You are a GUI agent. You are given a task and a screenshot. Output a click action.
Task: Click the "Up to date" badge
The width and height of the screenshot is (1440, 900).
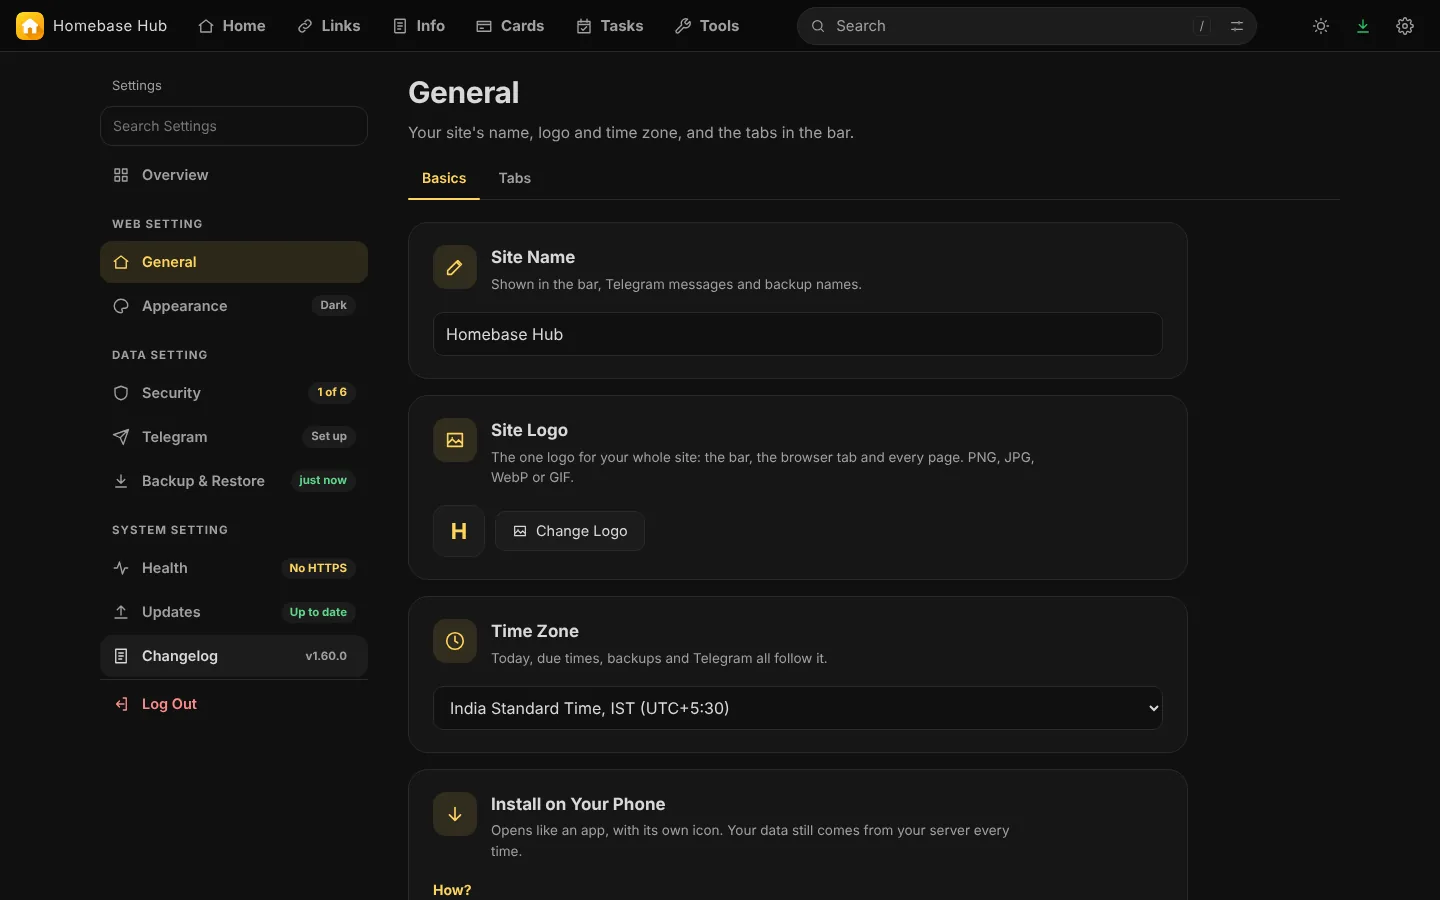(318, 612)
